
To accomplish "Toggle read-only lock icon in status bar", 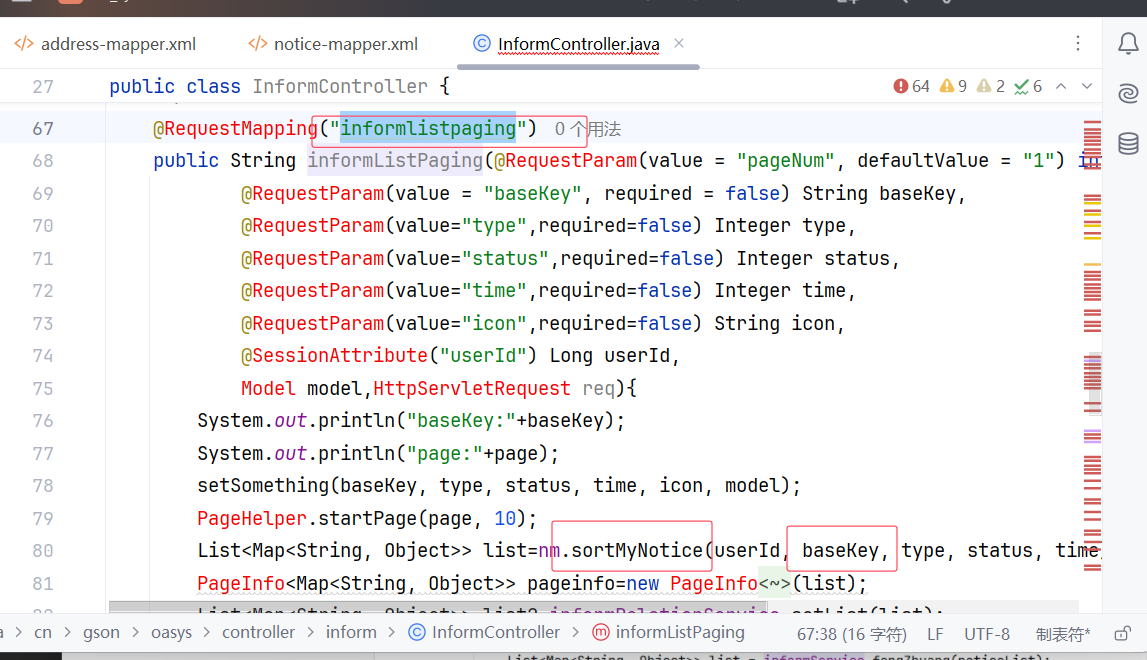I will [1122, 633].
